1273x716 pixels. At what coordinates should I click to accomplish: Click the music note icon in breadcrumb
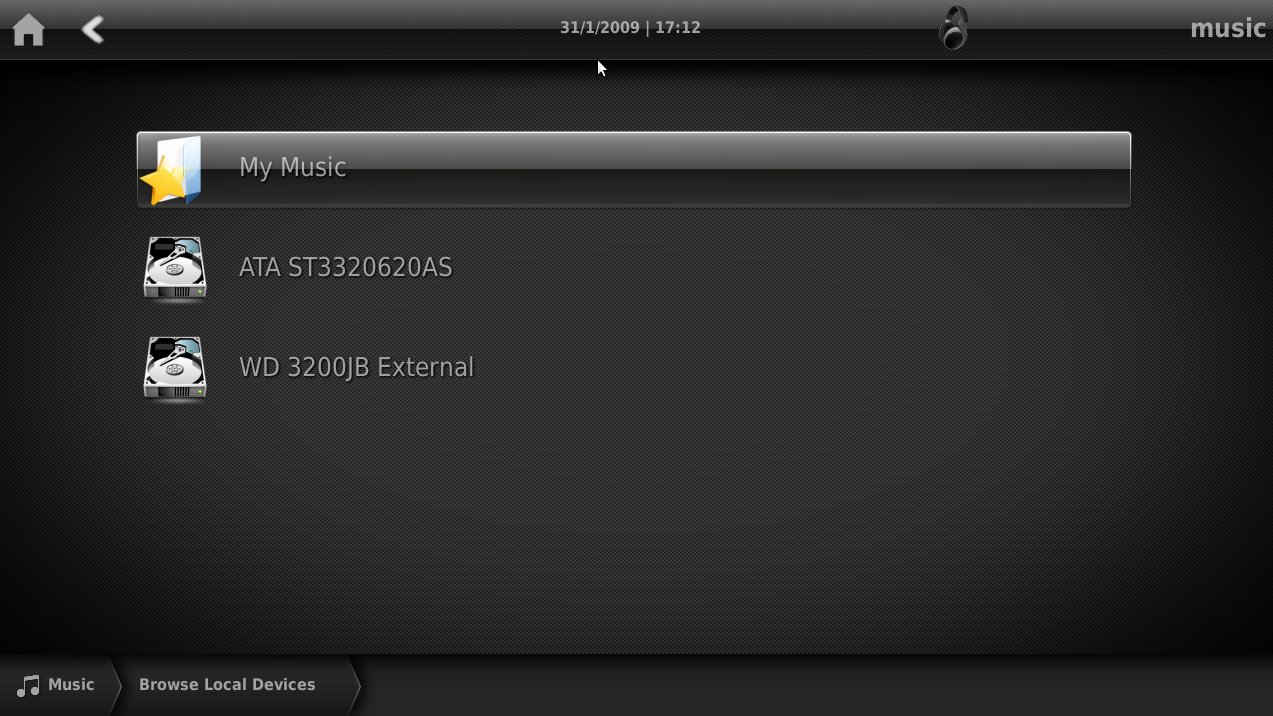pos(29,685)
